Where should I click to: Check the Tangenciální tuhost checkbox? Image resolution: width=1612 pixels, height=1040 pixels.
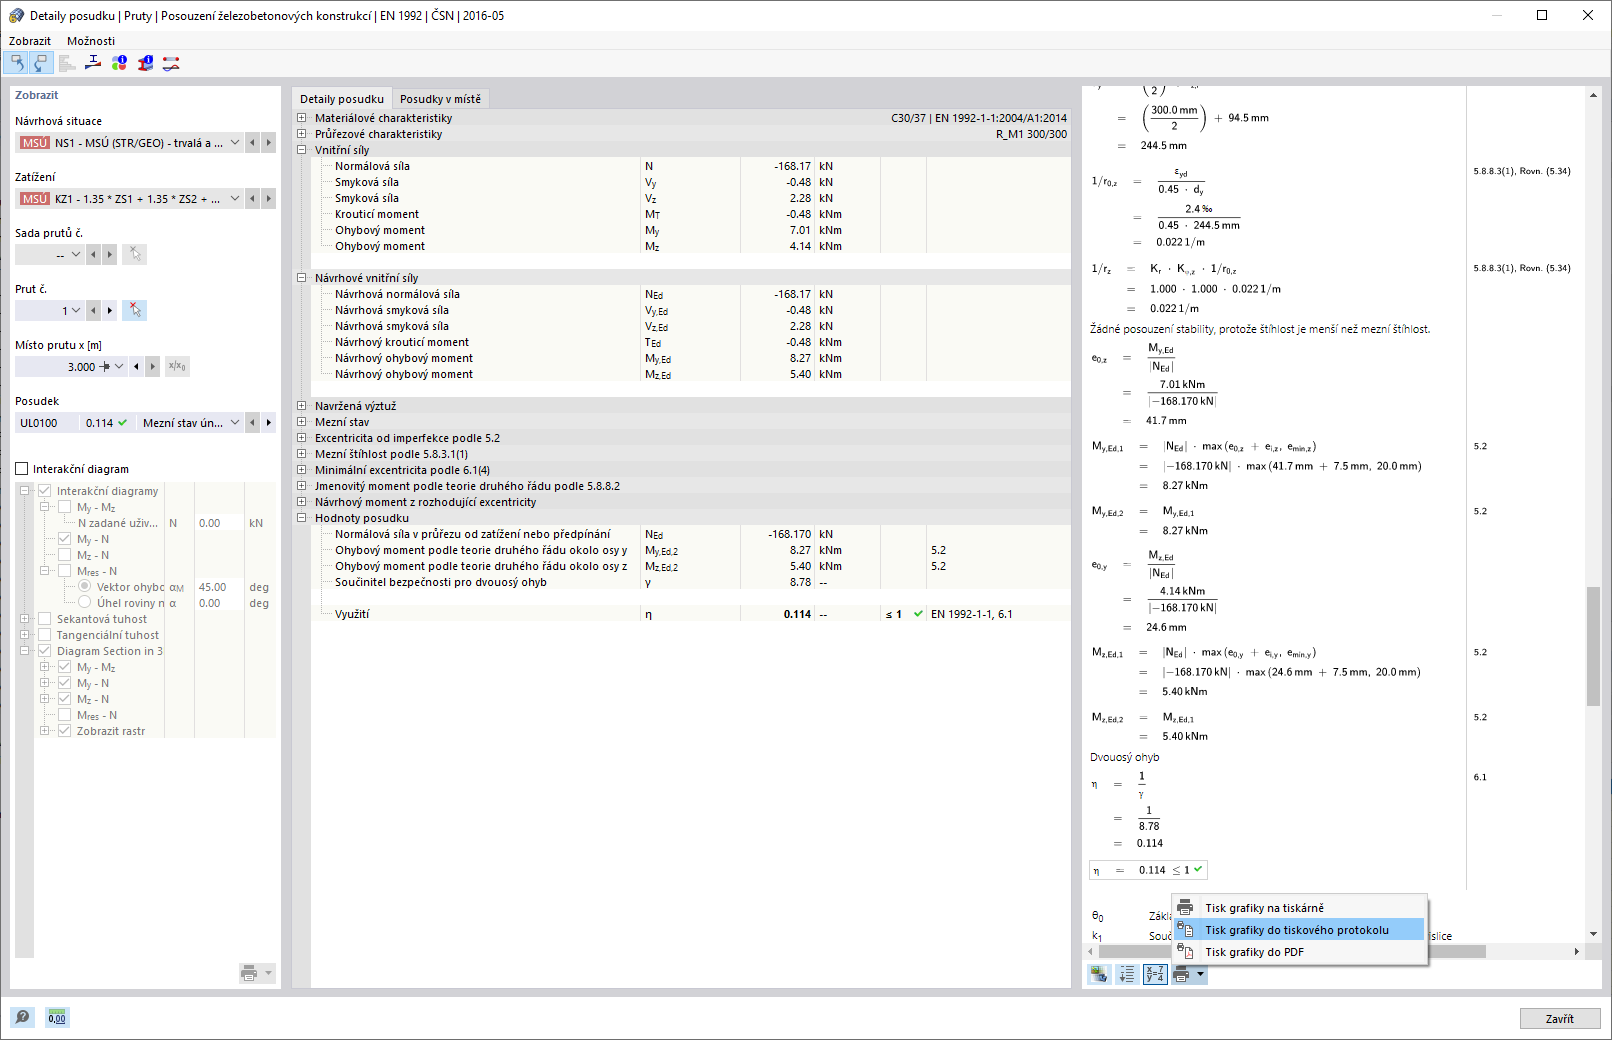pyautogui.click(x=44, y=635)
